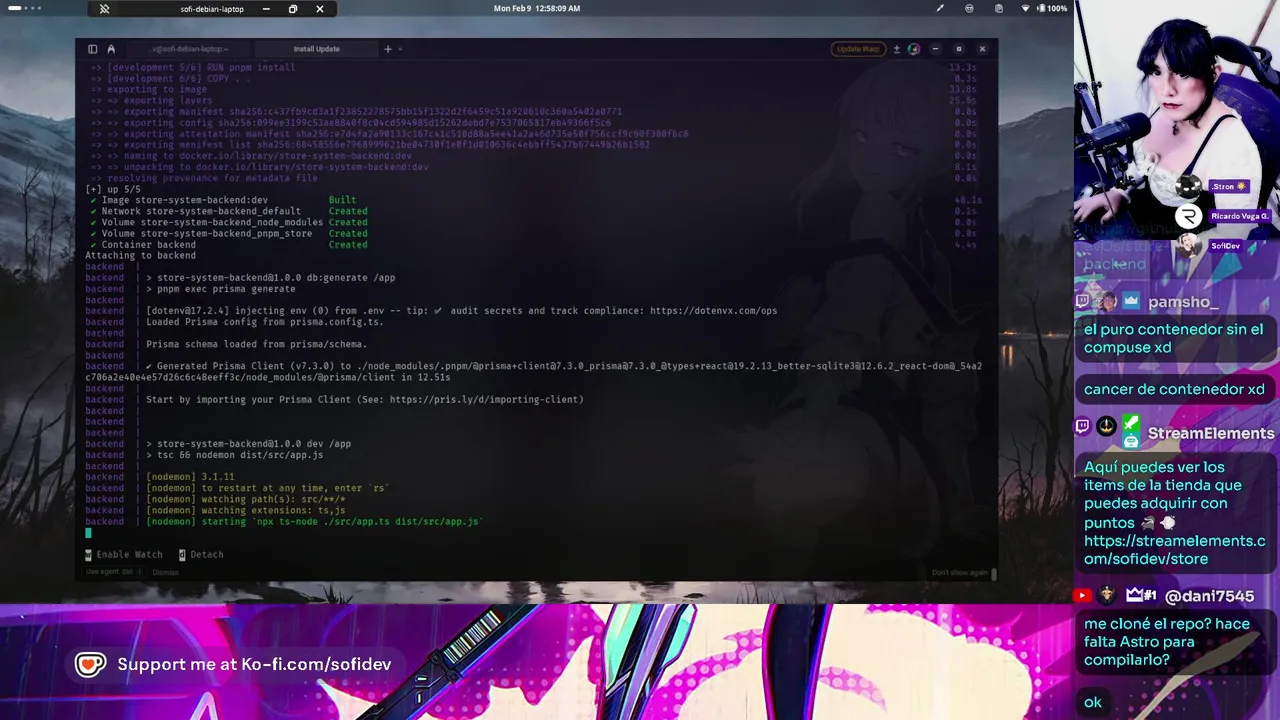Toggle the Warp sidebar panel icon
This screenshot has height=720, width=1280.
pyautogui.click(x=92, y=49)
